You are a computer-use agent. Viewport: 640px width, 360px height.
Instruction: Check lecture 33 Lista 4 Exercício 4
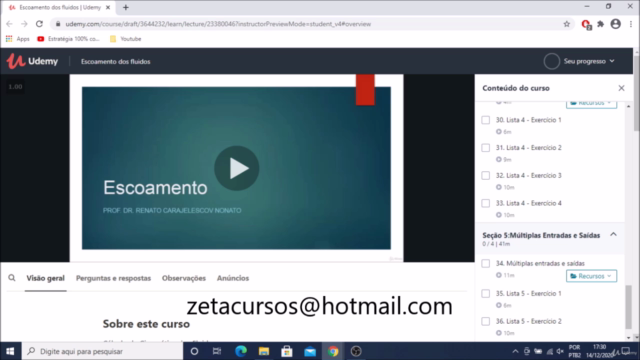tap(485, 203)
